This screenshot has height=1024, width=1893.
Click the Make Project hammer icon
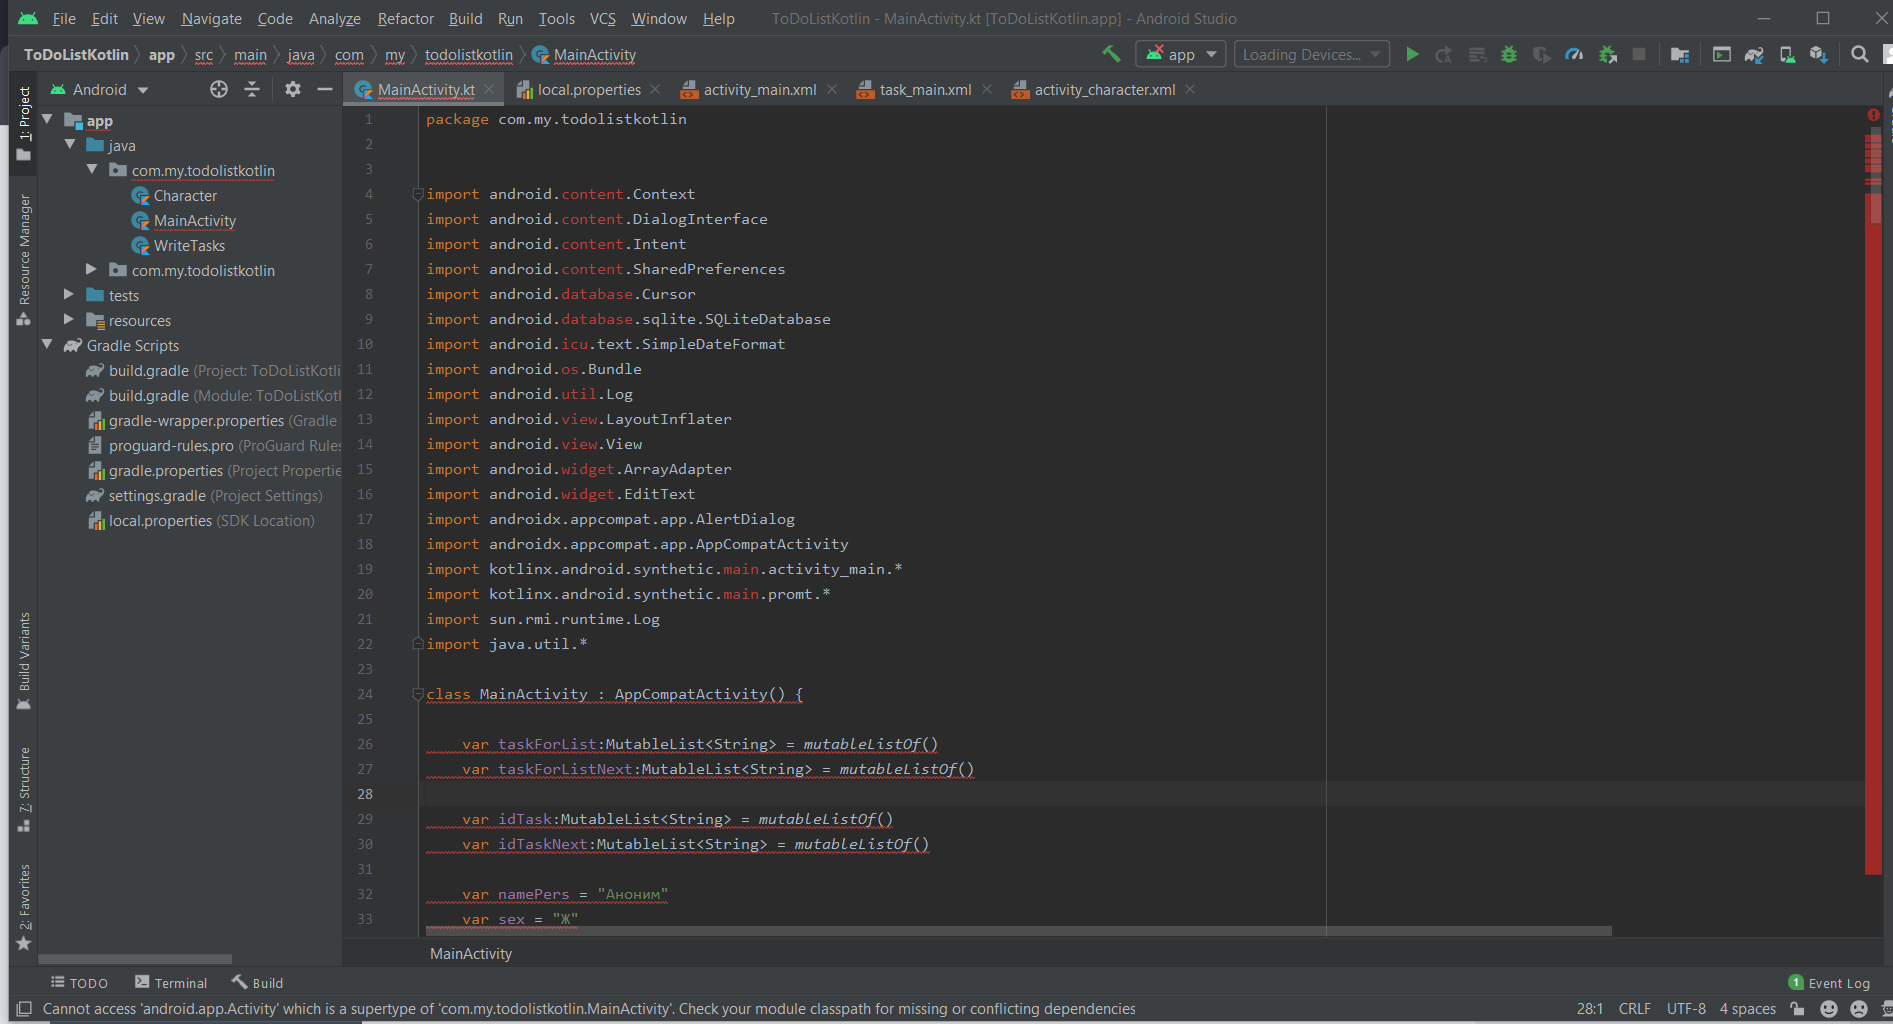click(1111, 54)
